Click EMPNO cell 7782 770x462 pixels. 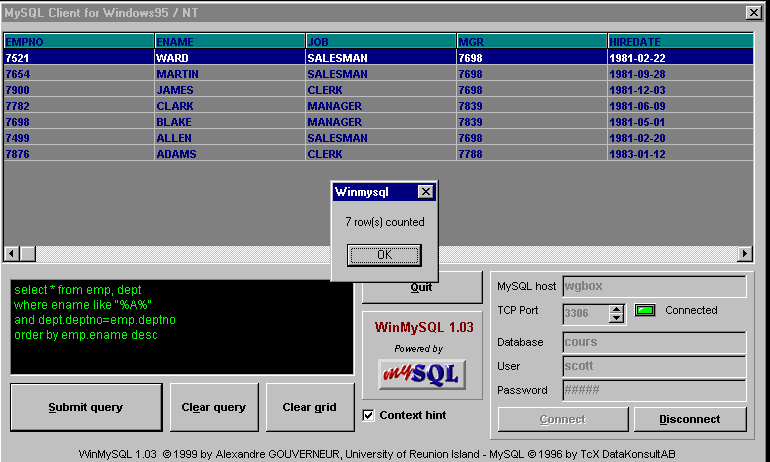(79, 106)
